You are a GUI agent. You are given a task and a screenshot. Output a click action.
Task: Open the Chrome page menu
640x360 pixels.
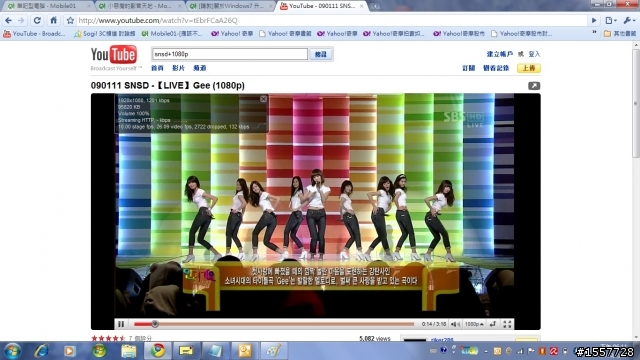611,20
